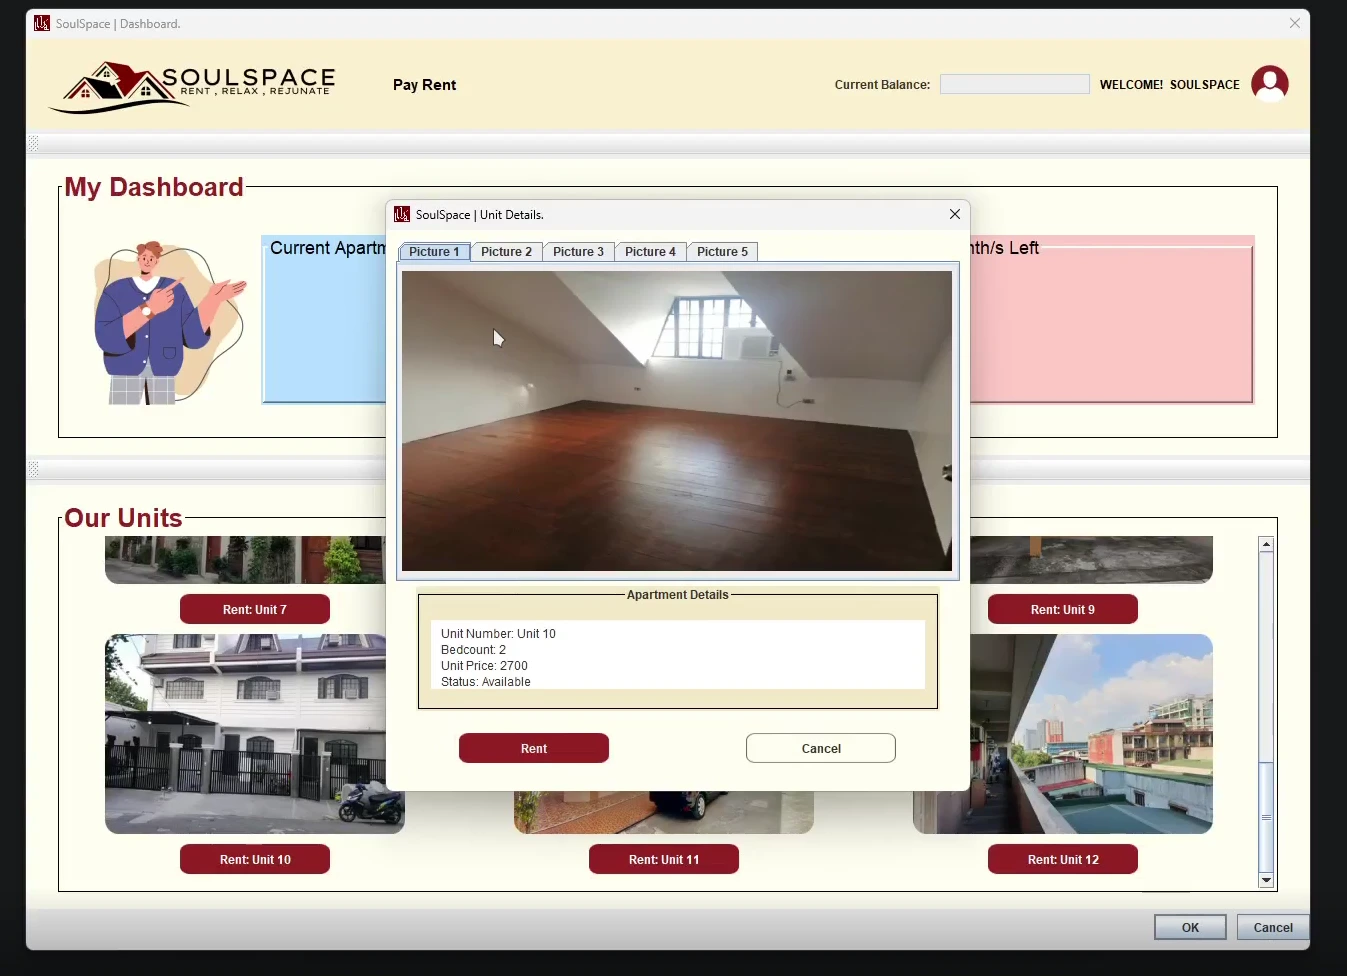
Task: Click the "Rent: Unit 12" button
Action: (x=1062, y=859)
